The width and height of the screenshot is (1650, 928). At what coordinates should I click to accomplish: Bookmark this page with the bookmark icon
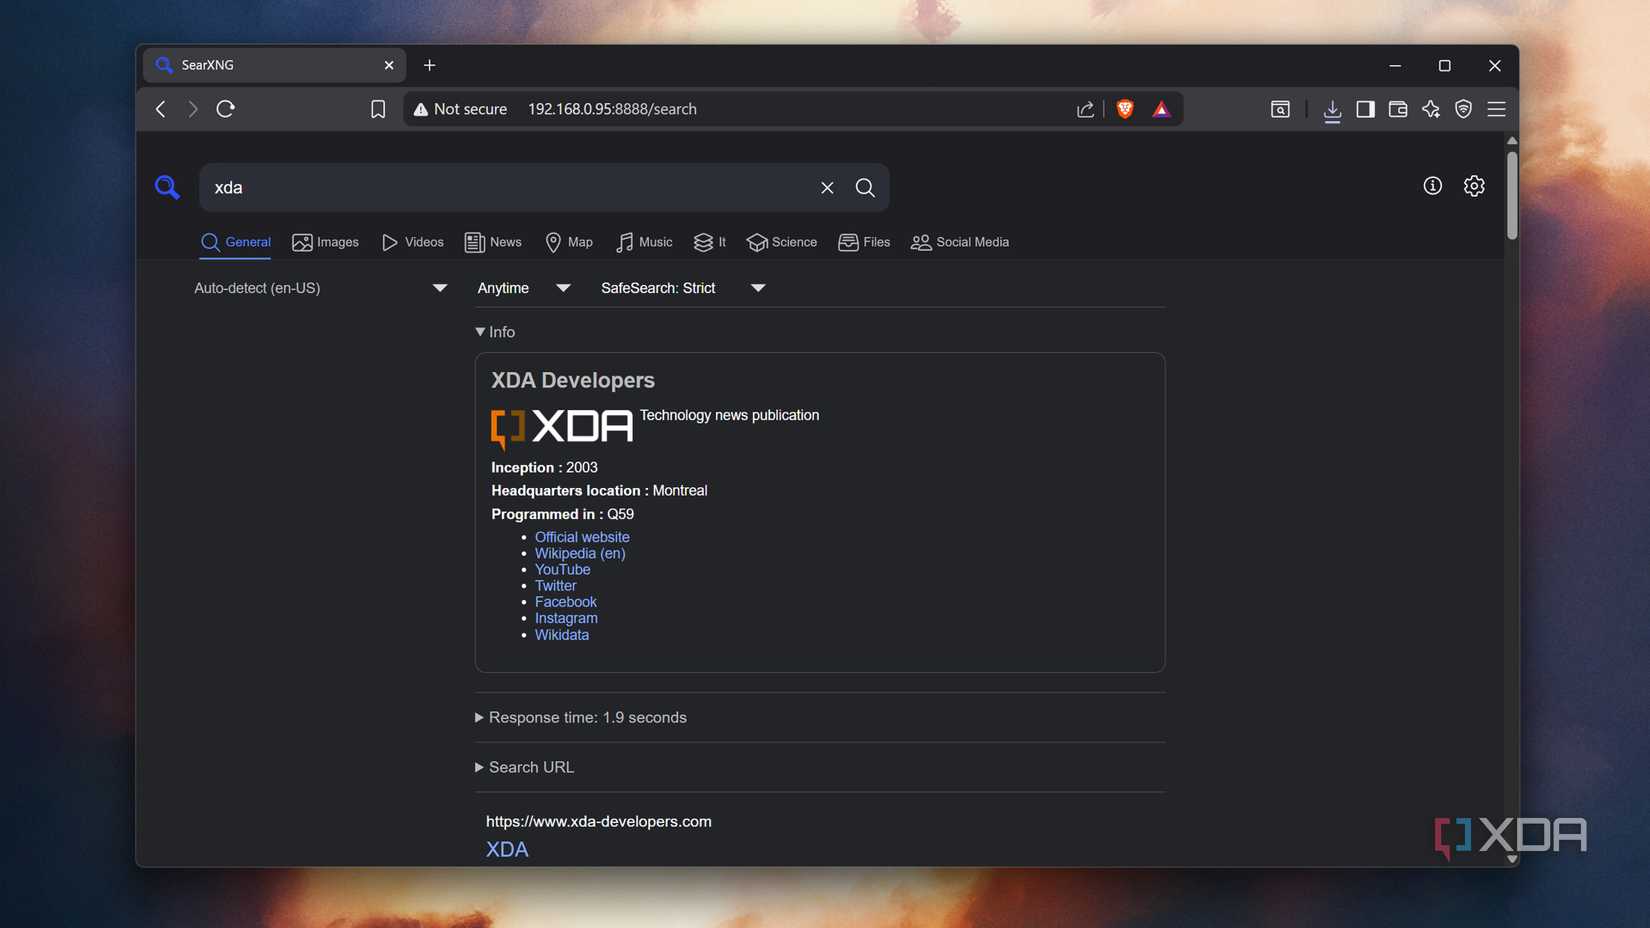[x=378, y=109]
